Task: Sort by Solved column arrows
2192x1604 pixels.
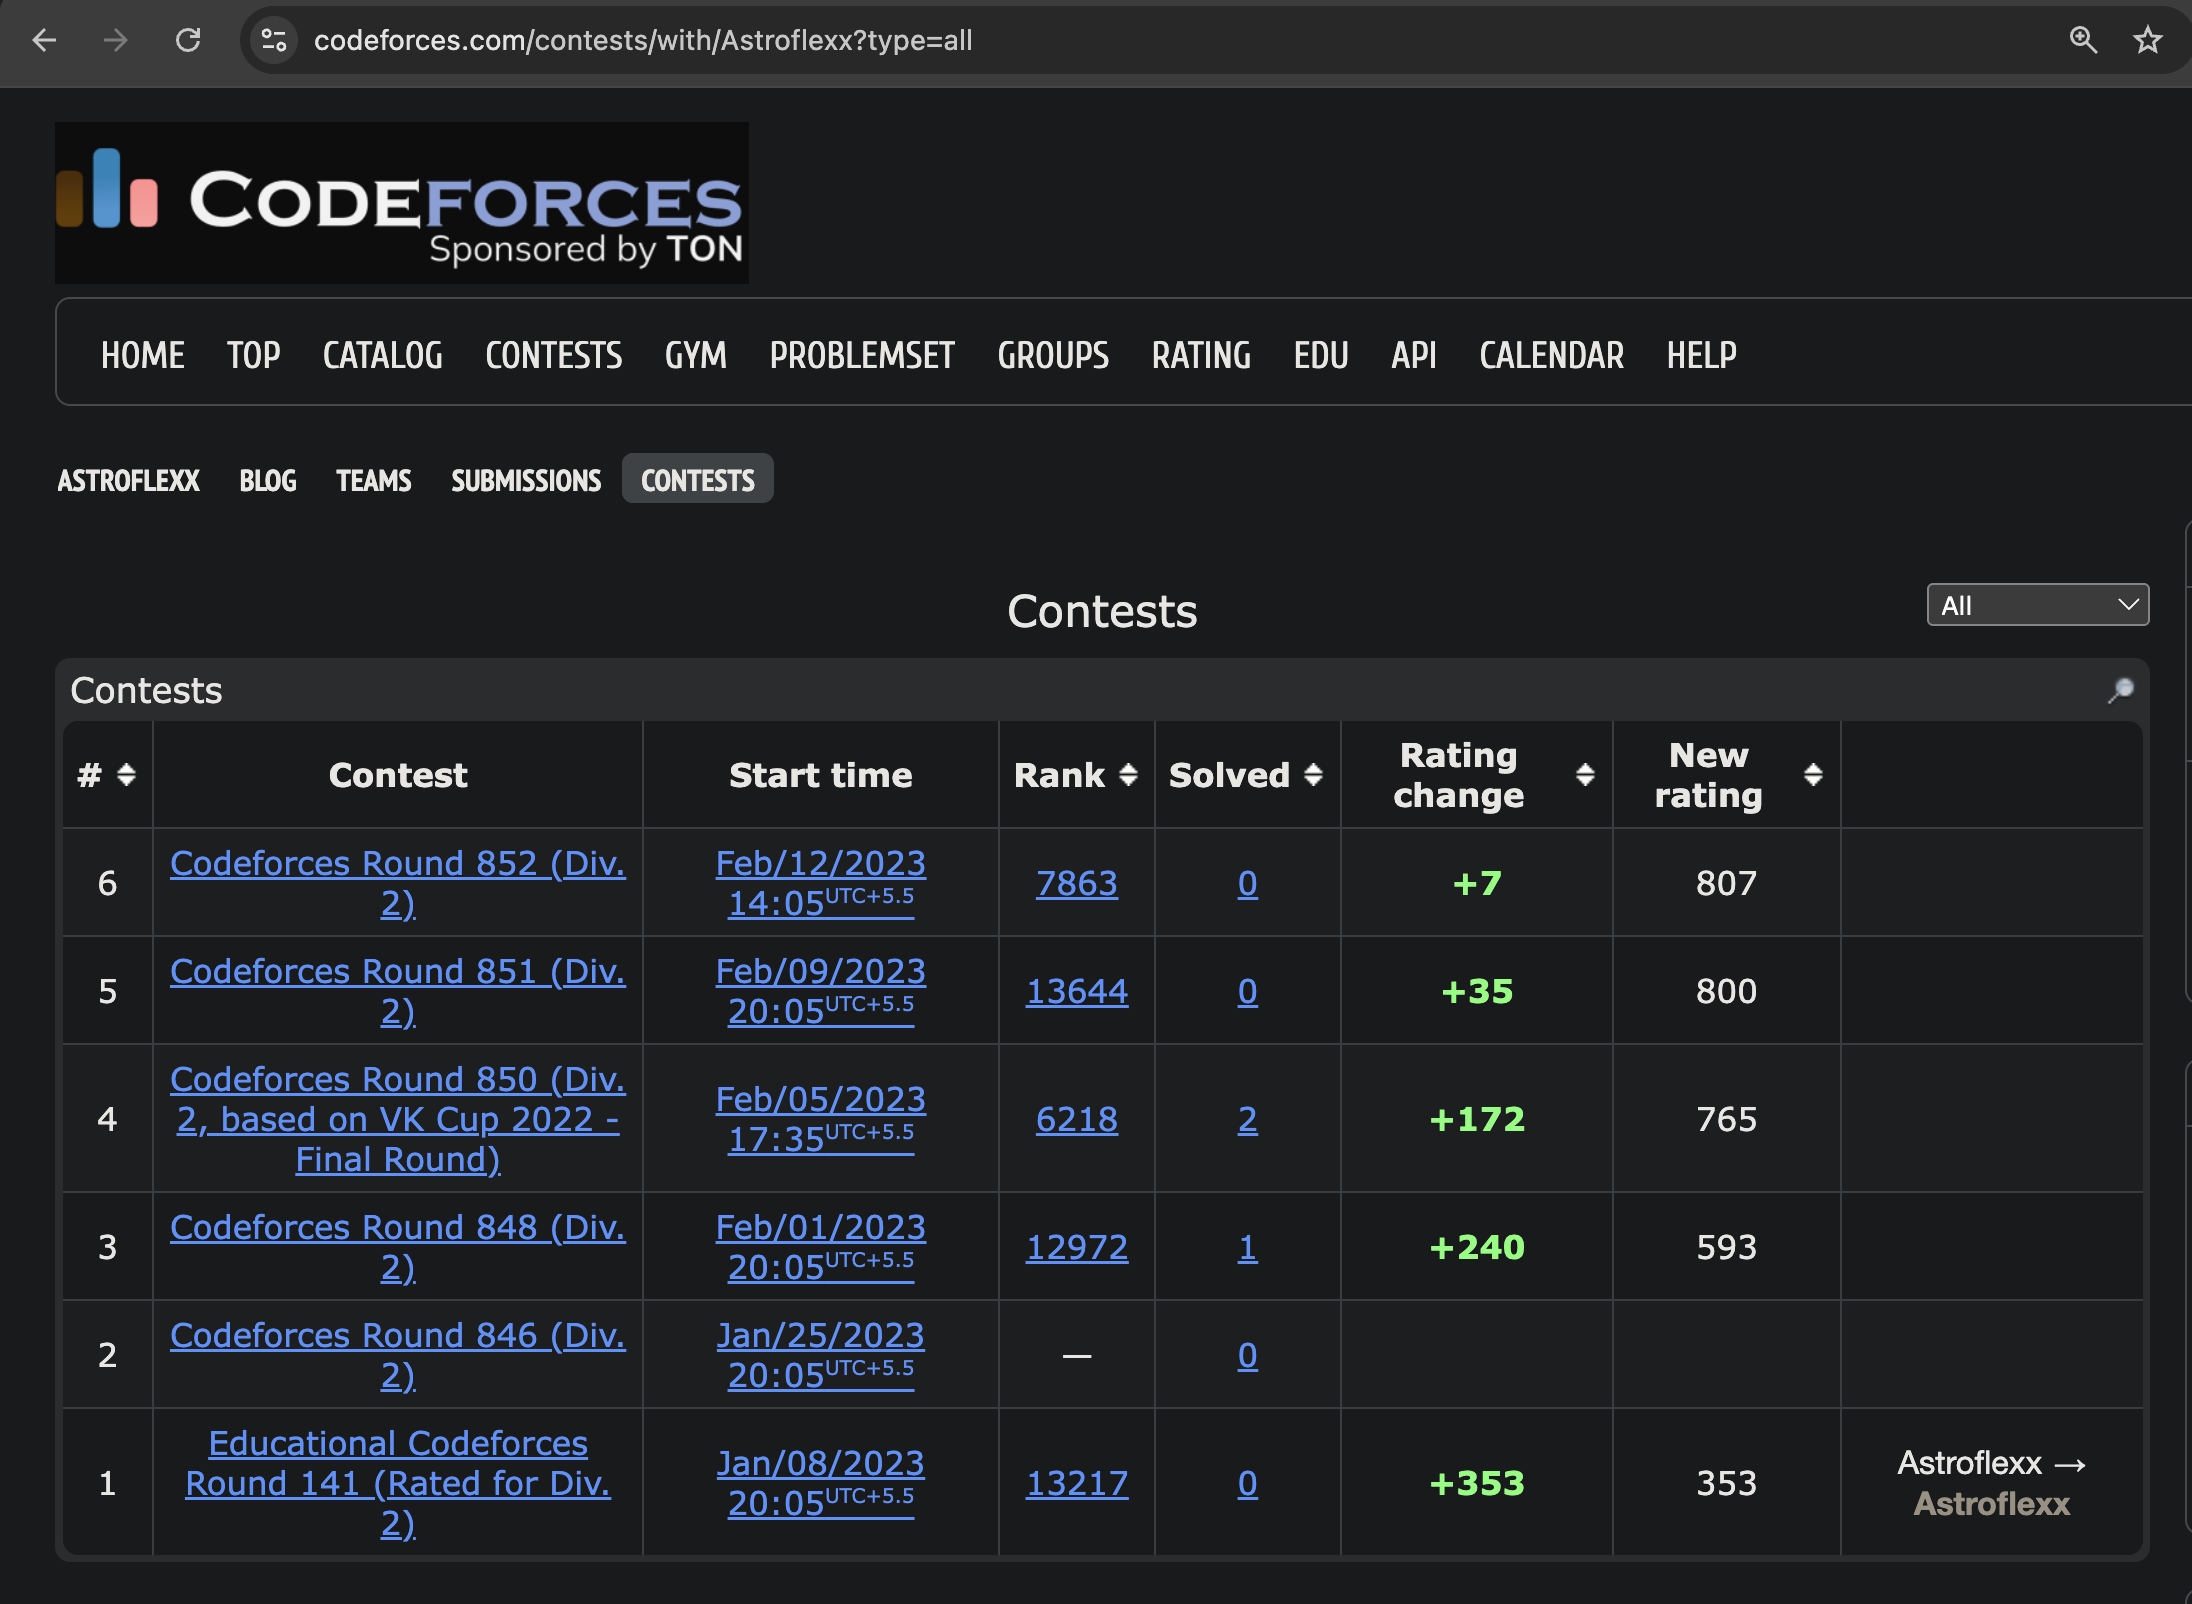Action: (x=1313, y=775)
